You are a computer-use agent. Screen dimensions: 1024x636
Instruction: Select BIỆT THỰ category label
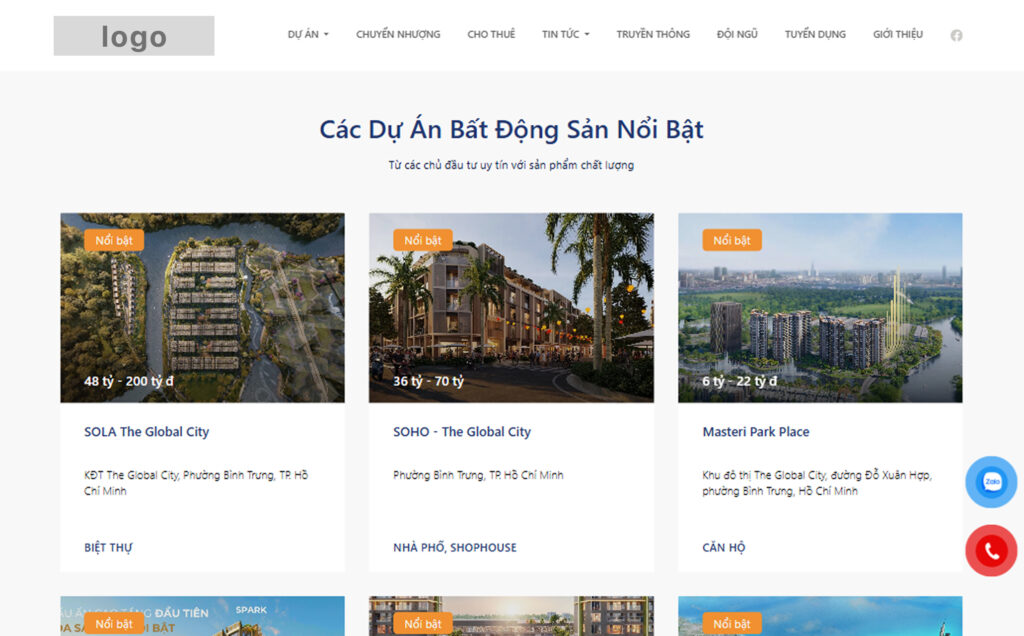[x=108, y=547]
